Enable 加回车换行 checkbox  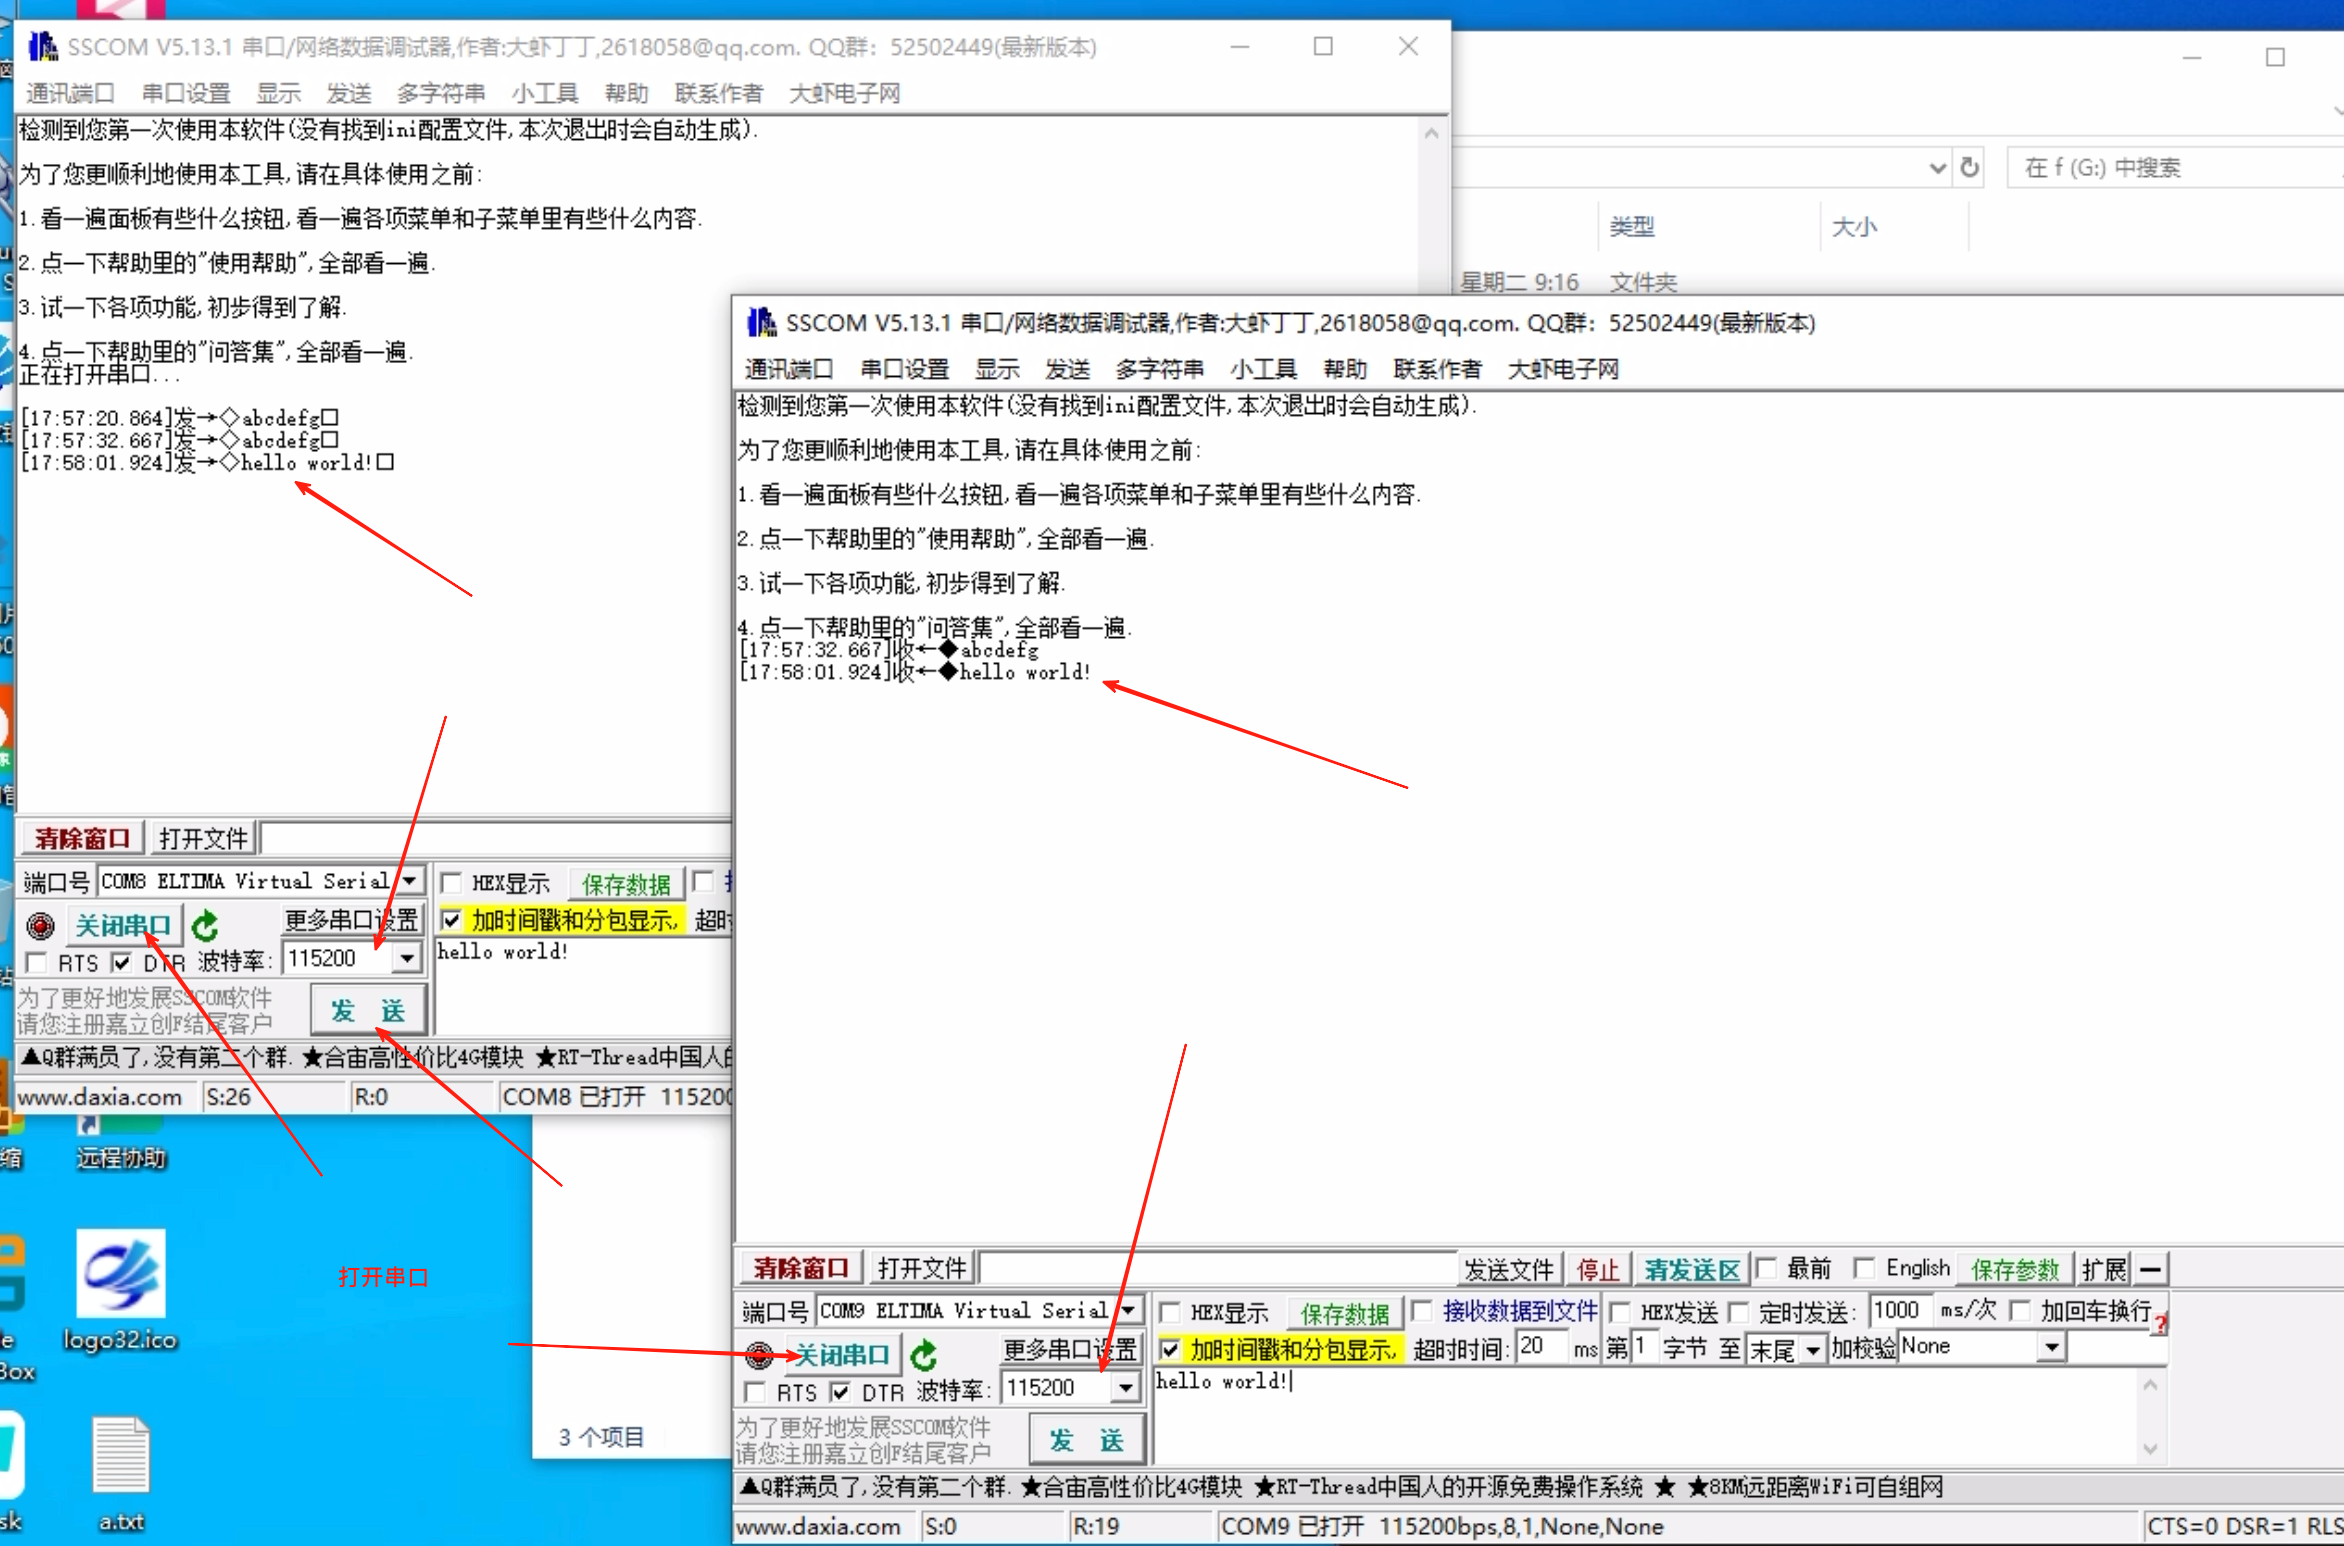point(2020,1310)
